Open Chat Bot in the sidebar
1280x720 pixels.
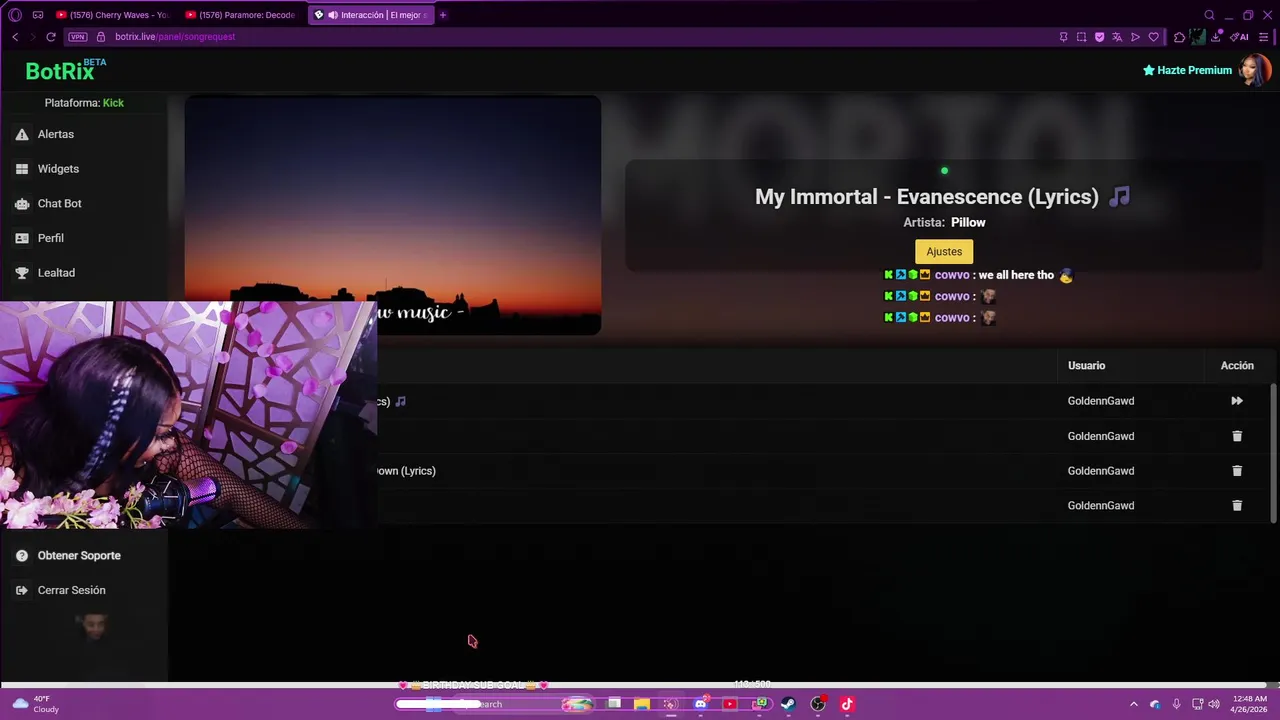[x=59, y=203]
